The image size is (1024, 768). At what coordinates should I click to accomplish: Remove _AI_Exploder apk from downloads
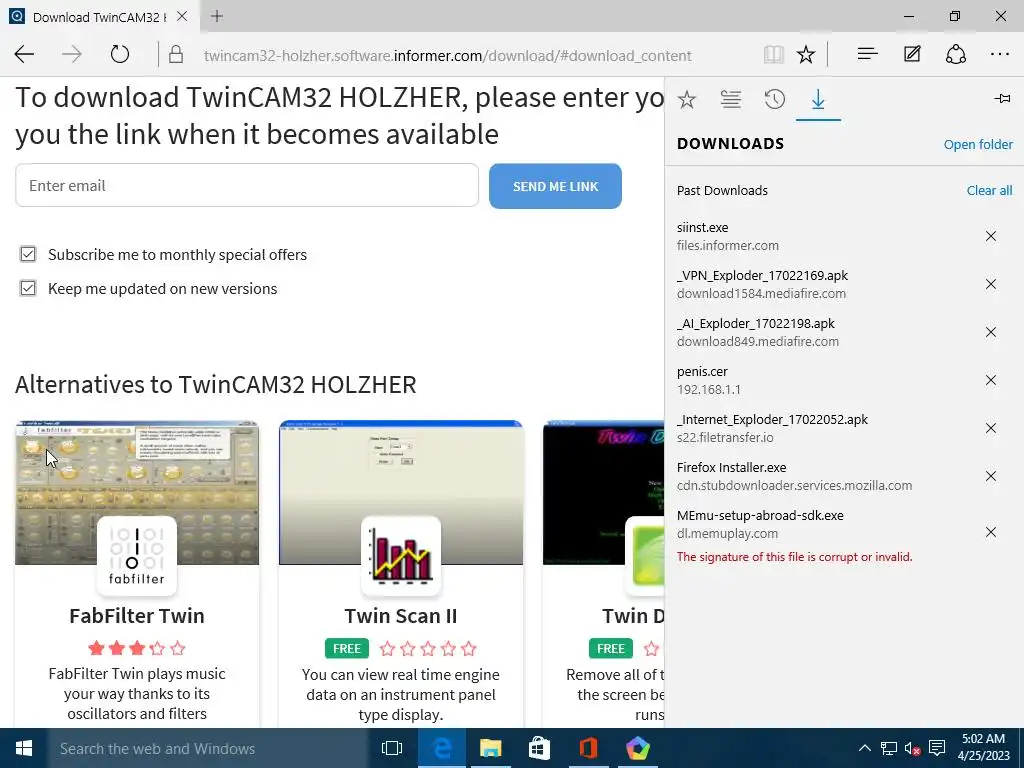991,332
